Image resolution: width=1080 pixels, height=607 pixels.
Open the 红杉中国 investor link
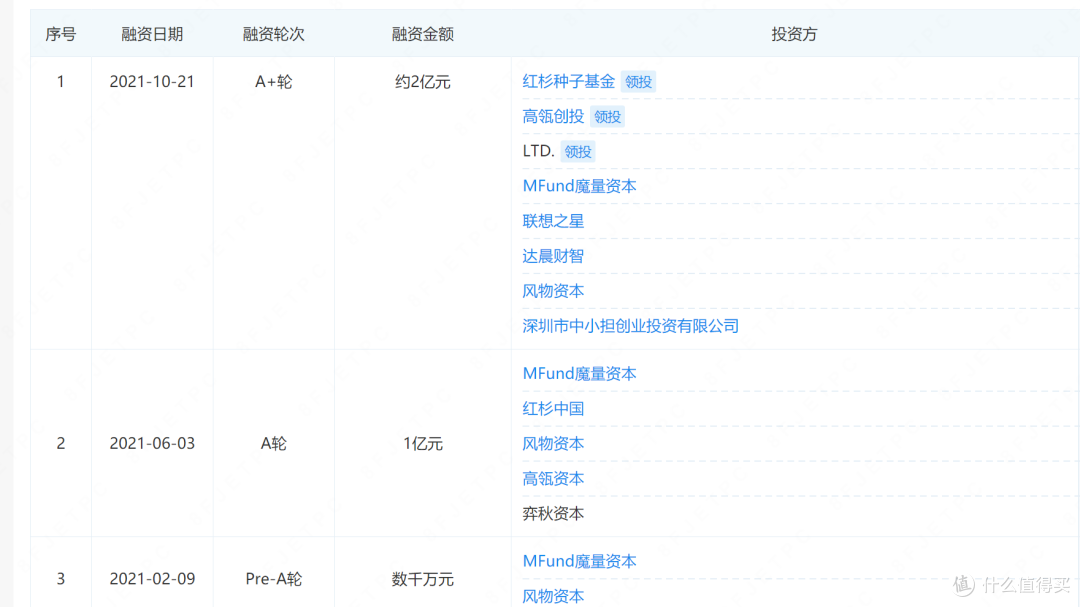[553, 409]
